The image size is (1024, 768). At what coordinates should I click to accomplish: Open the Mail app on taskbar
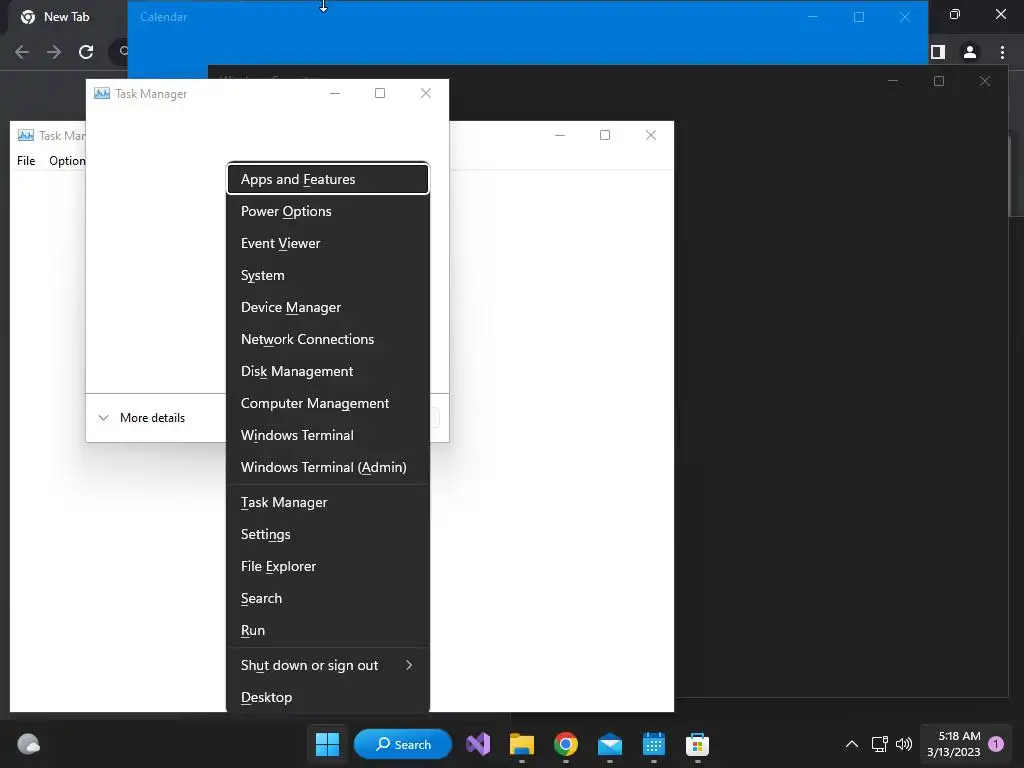coord(609,744)
